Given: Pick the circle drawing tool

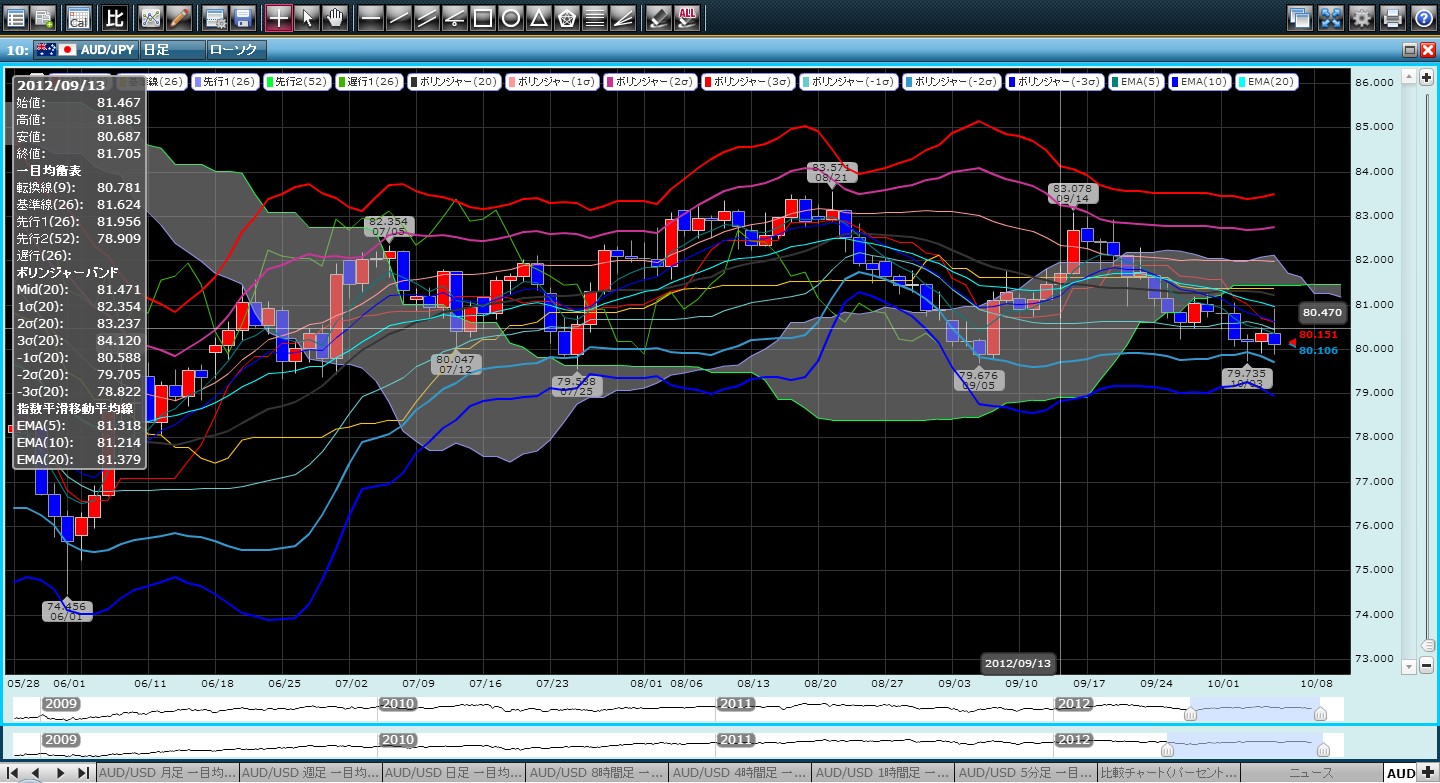Looking at the screenshot, I should (x=510, y=17).
